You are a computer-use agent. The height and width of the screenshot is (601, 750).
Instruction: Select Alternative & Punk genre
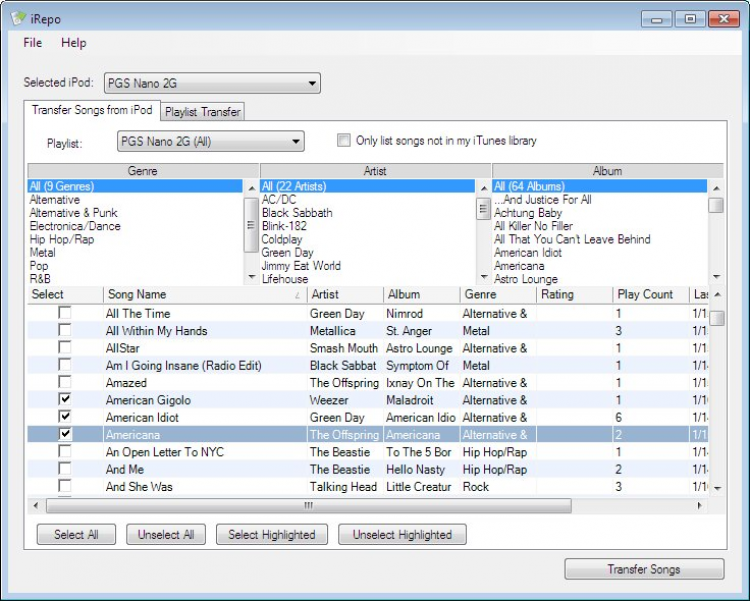pyautogui.click(x=135, y=212)
